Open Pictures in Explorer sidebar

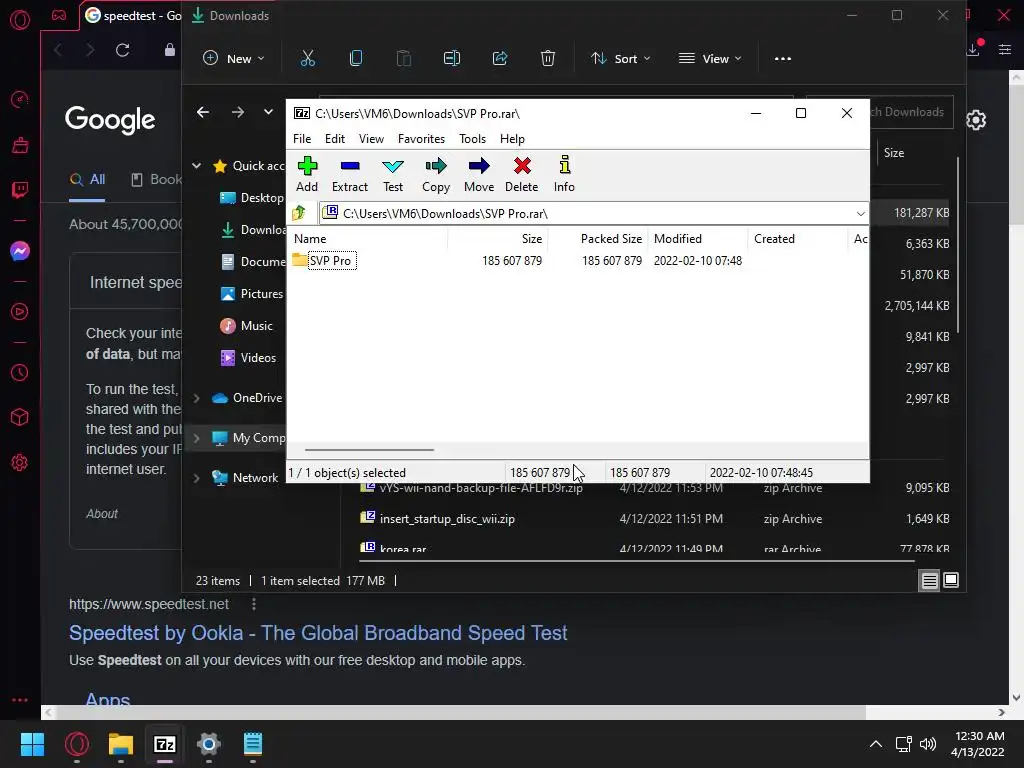tap(251, 294)
